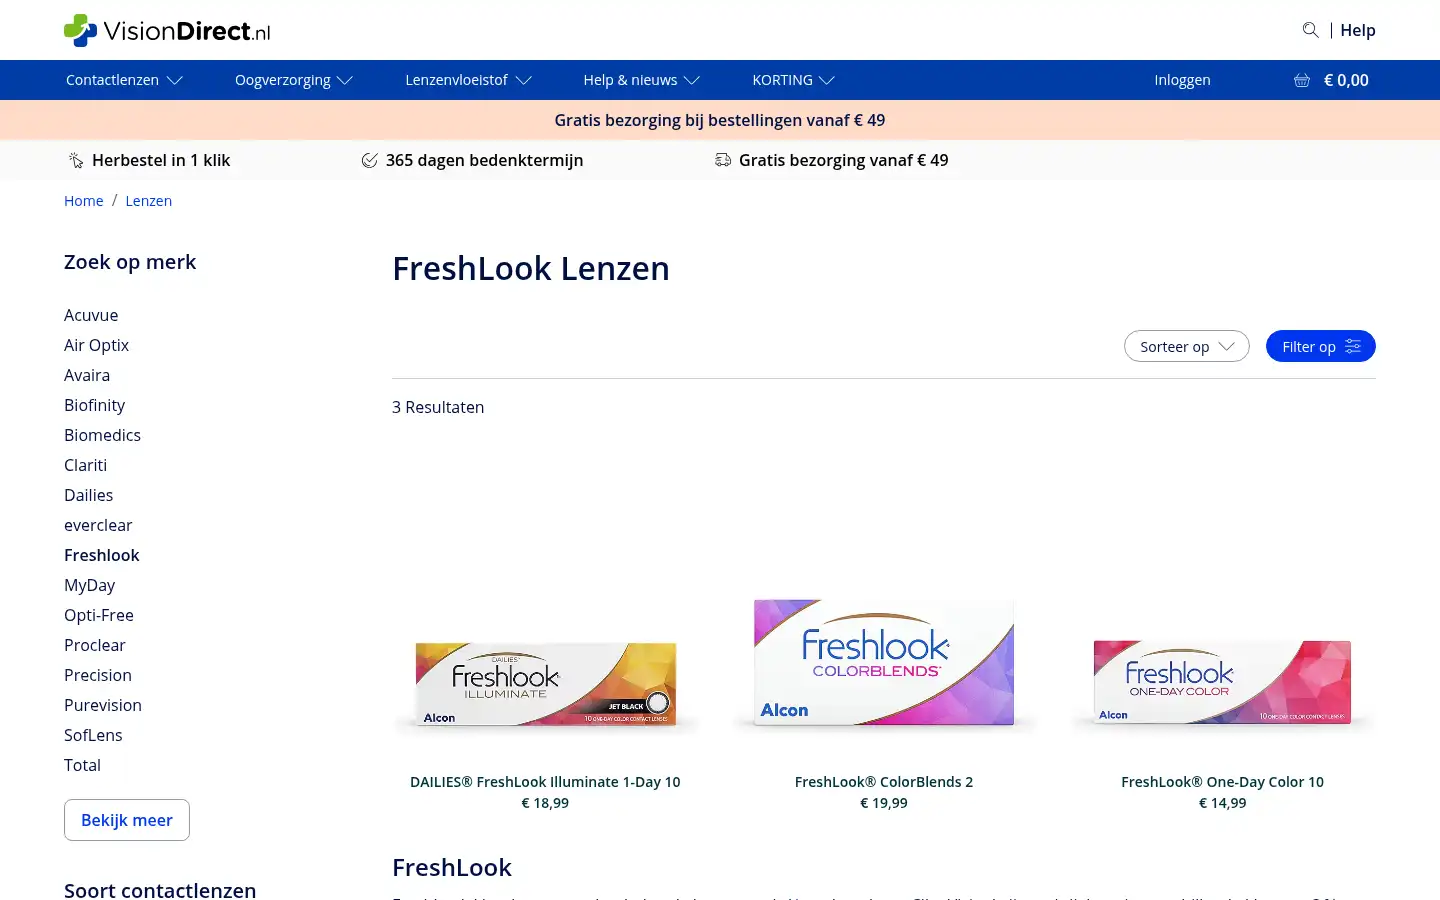The width and height of the screenshot is (1440, 900).
Task: Select Precision brand
Action: [98, 675]
